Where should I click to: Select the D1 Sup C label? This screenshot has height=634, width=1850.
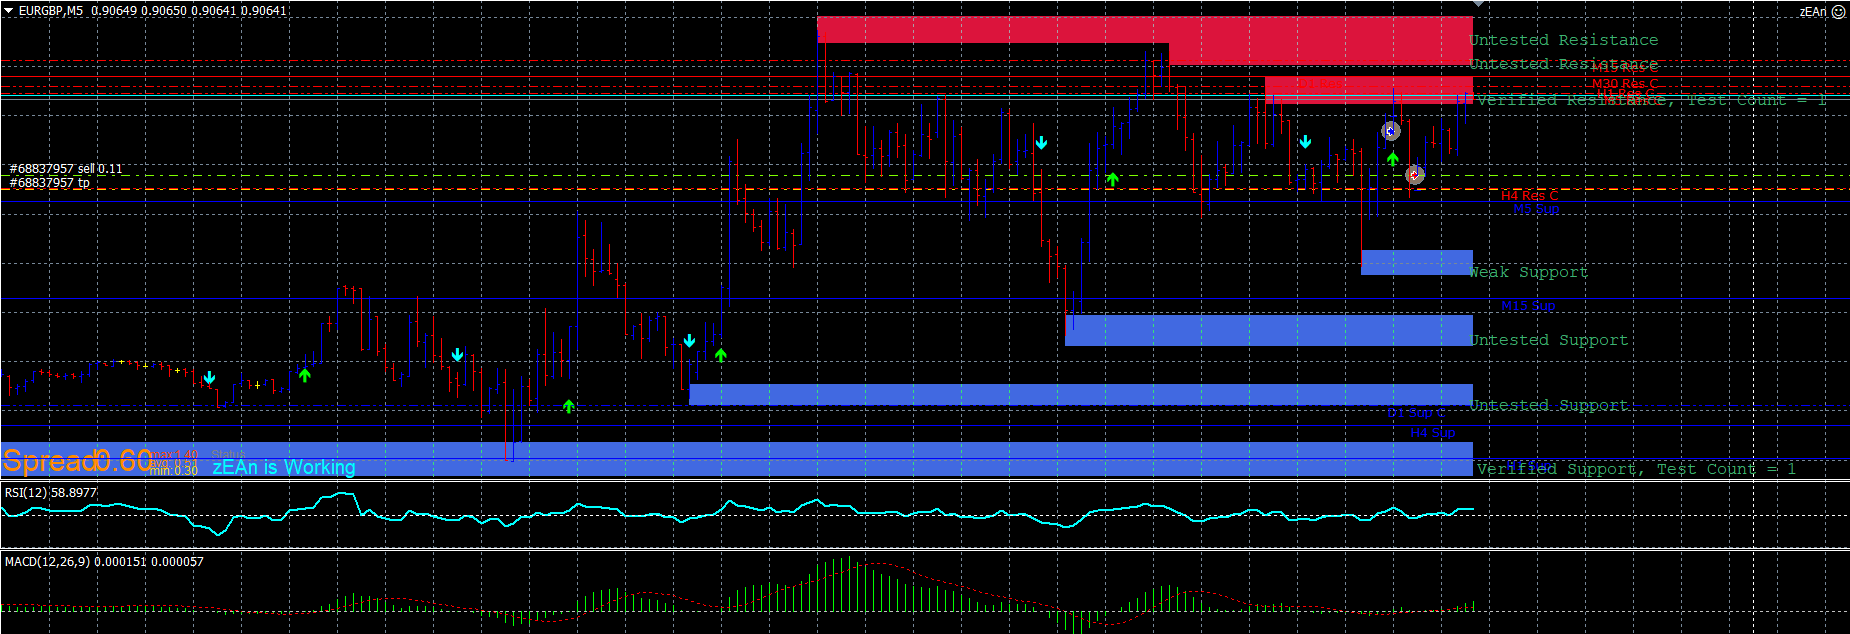point(1416,413)
